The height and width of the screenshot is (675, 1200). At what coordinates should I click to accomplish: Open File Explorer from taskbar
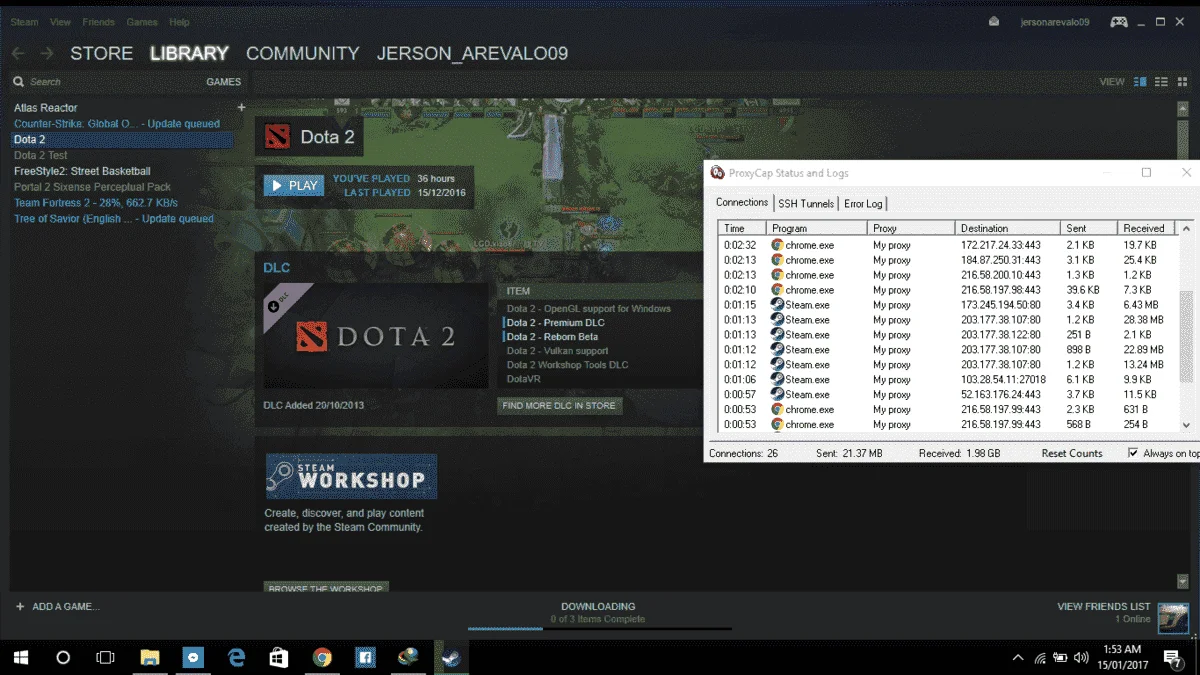tap(150, 657)
